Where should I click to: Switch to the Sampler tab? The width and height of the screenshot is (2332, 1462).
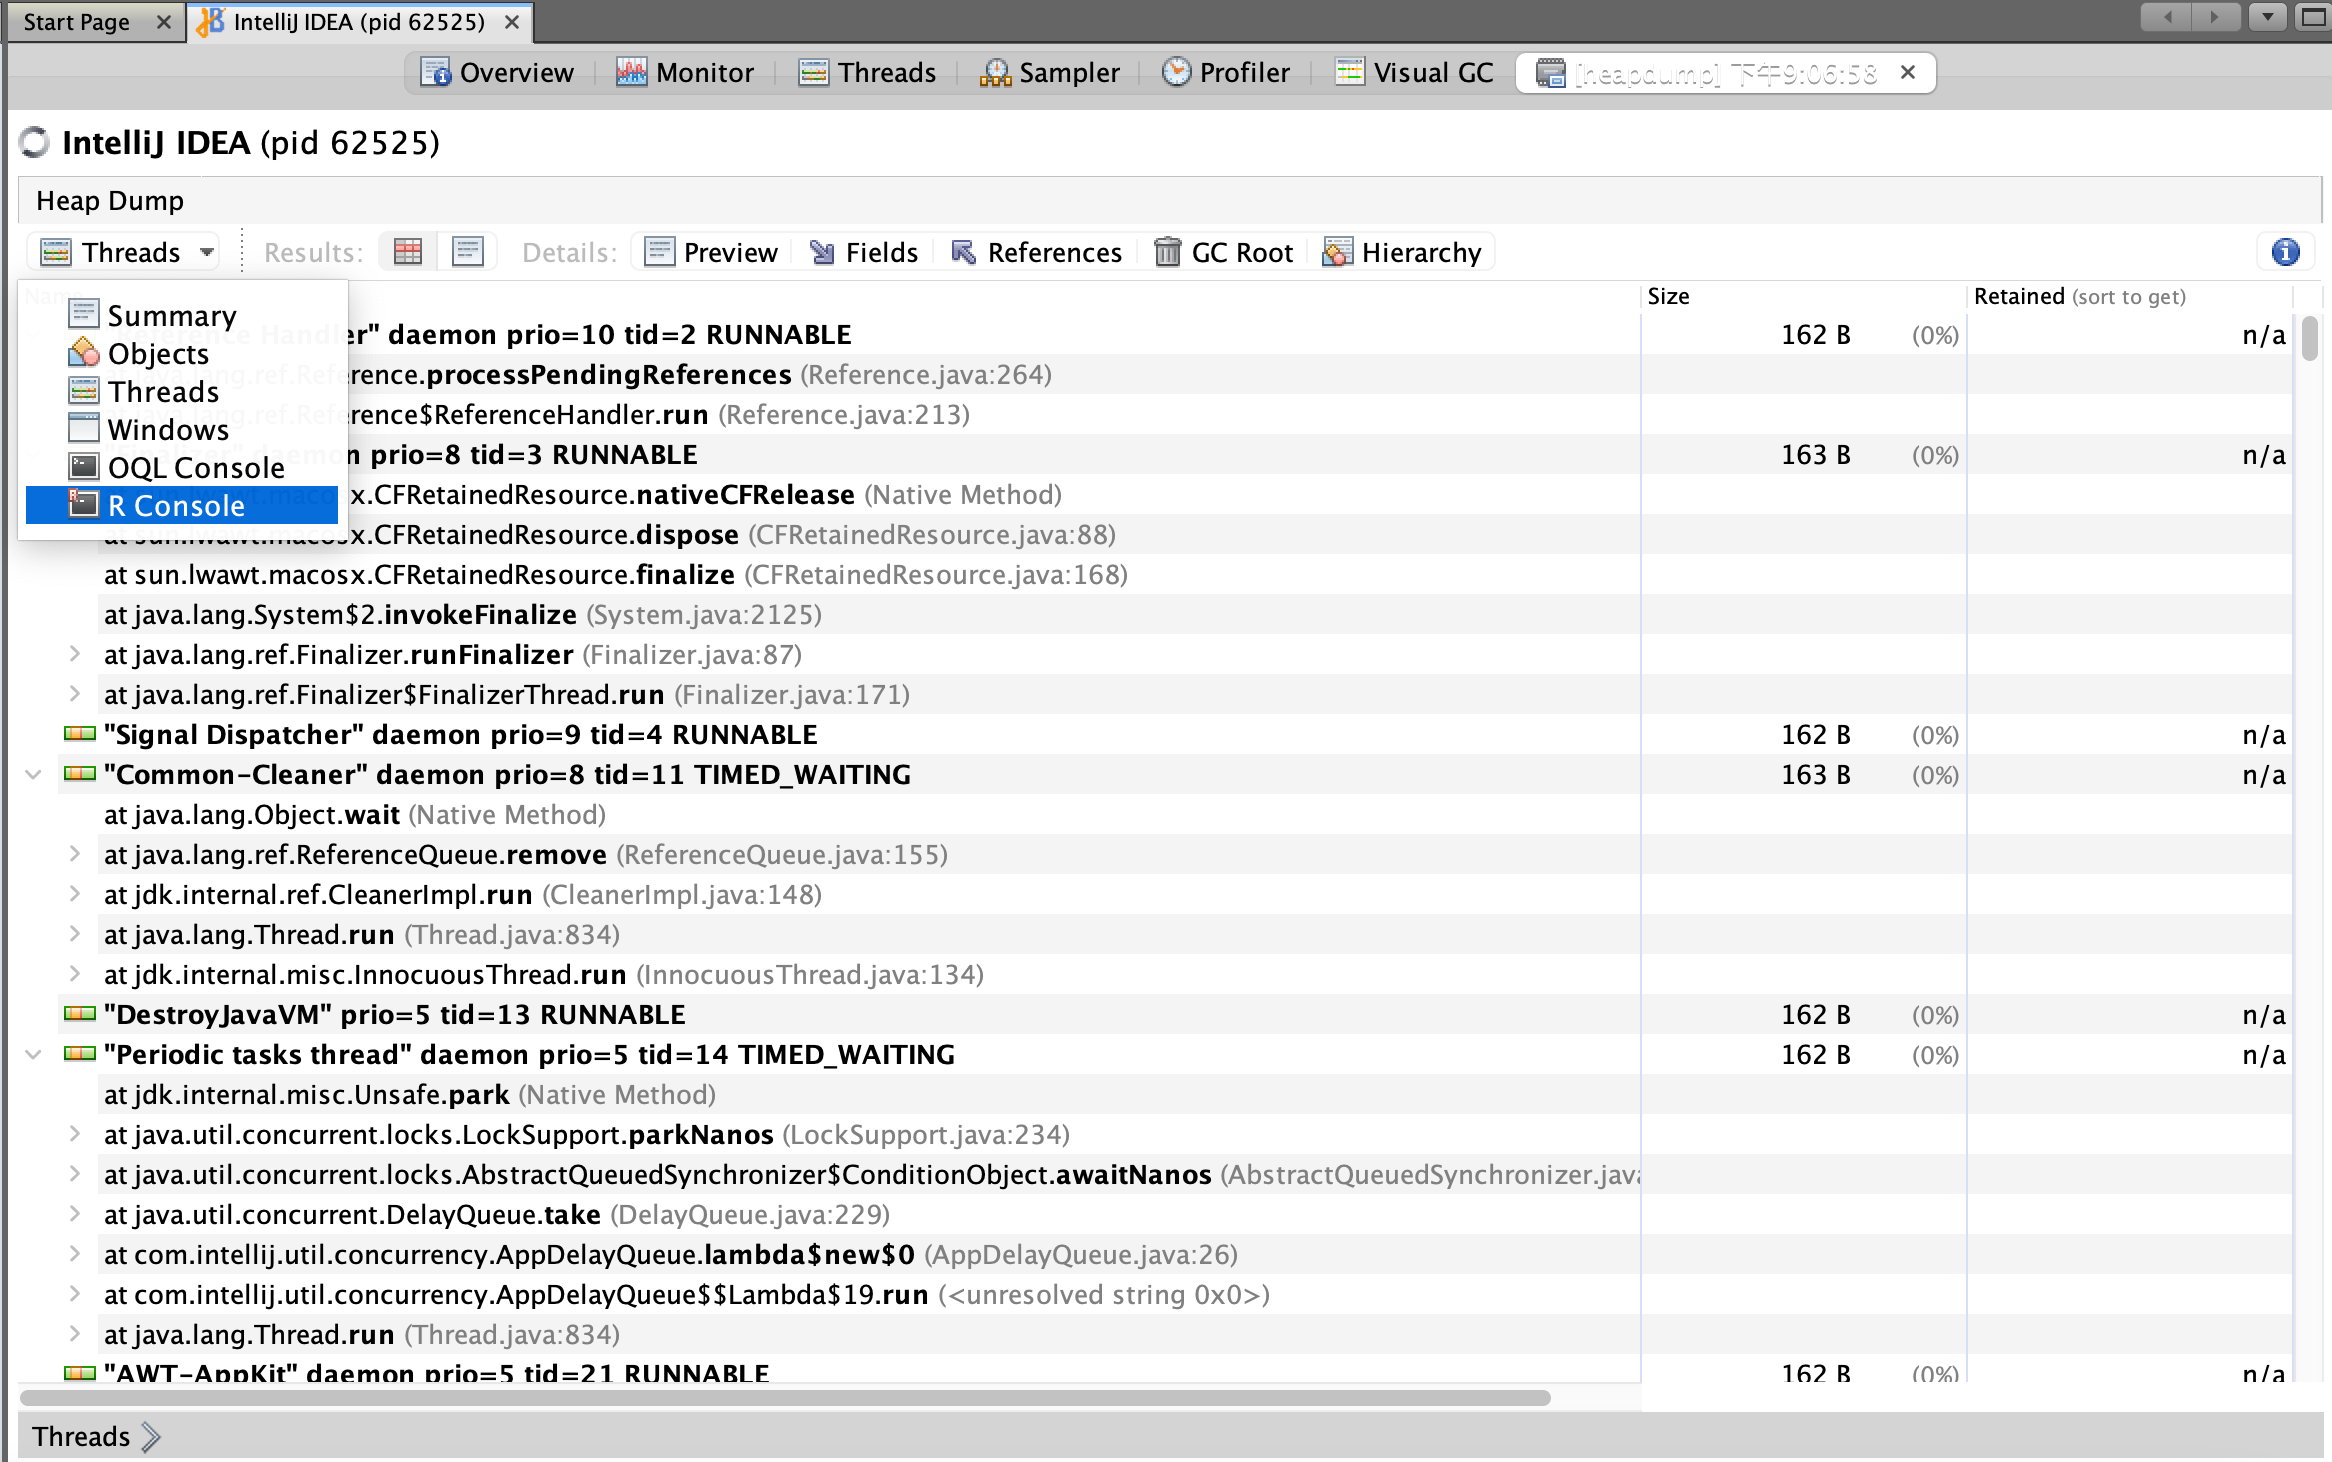click(1050, 73)
